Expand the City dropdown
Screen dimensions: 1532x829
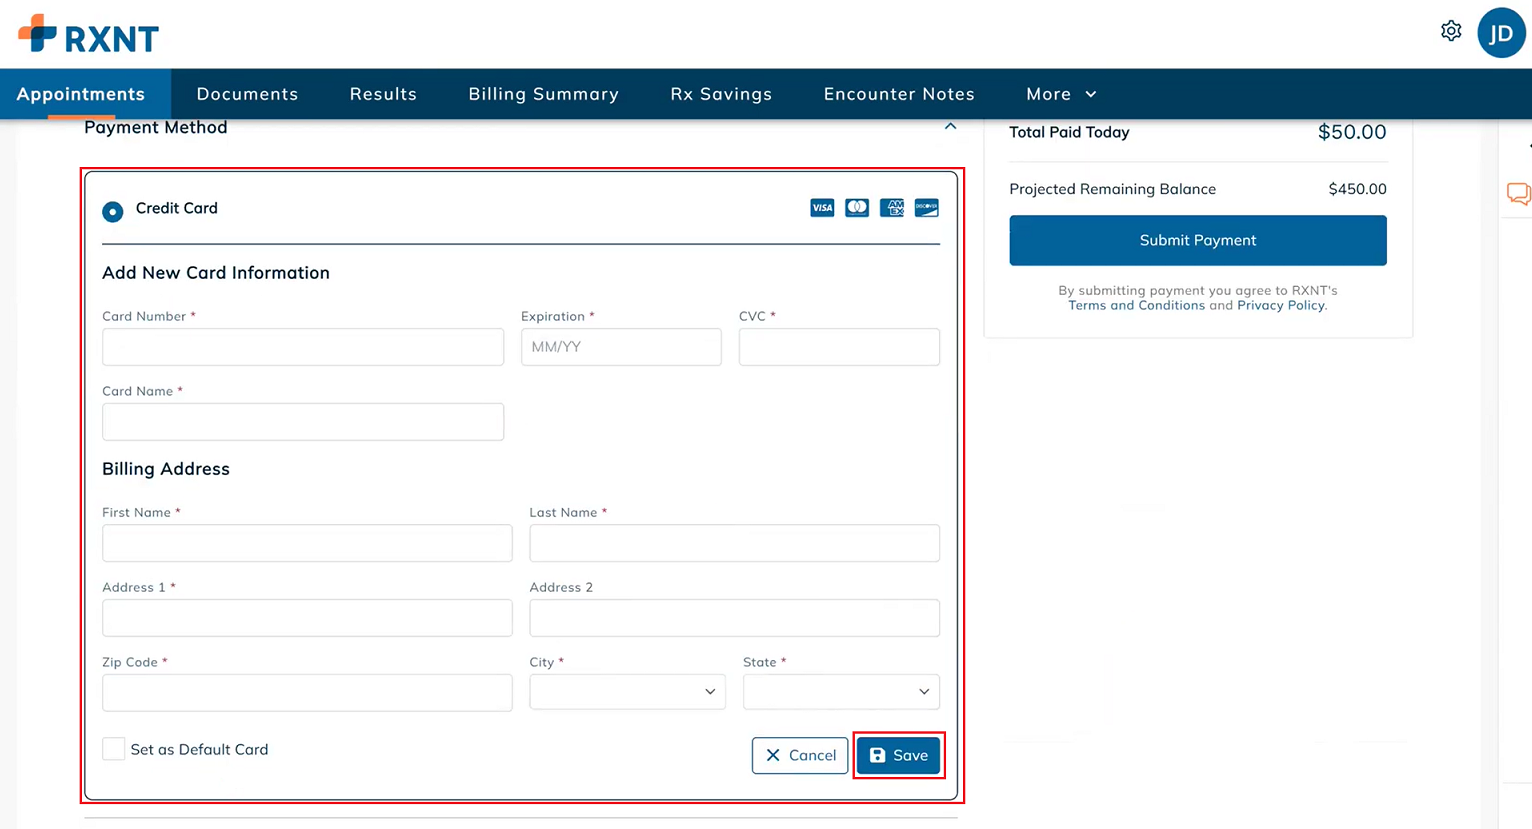(x=627, y=692)
